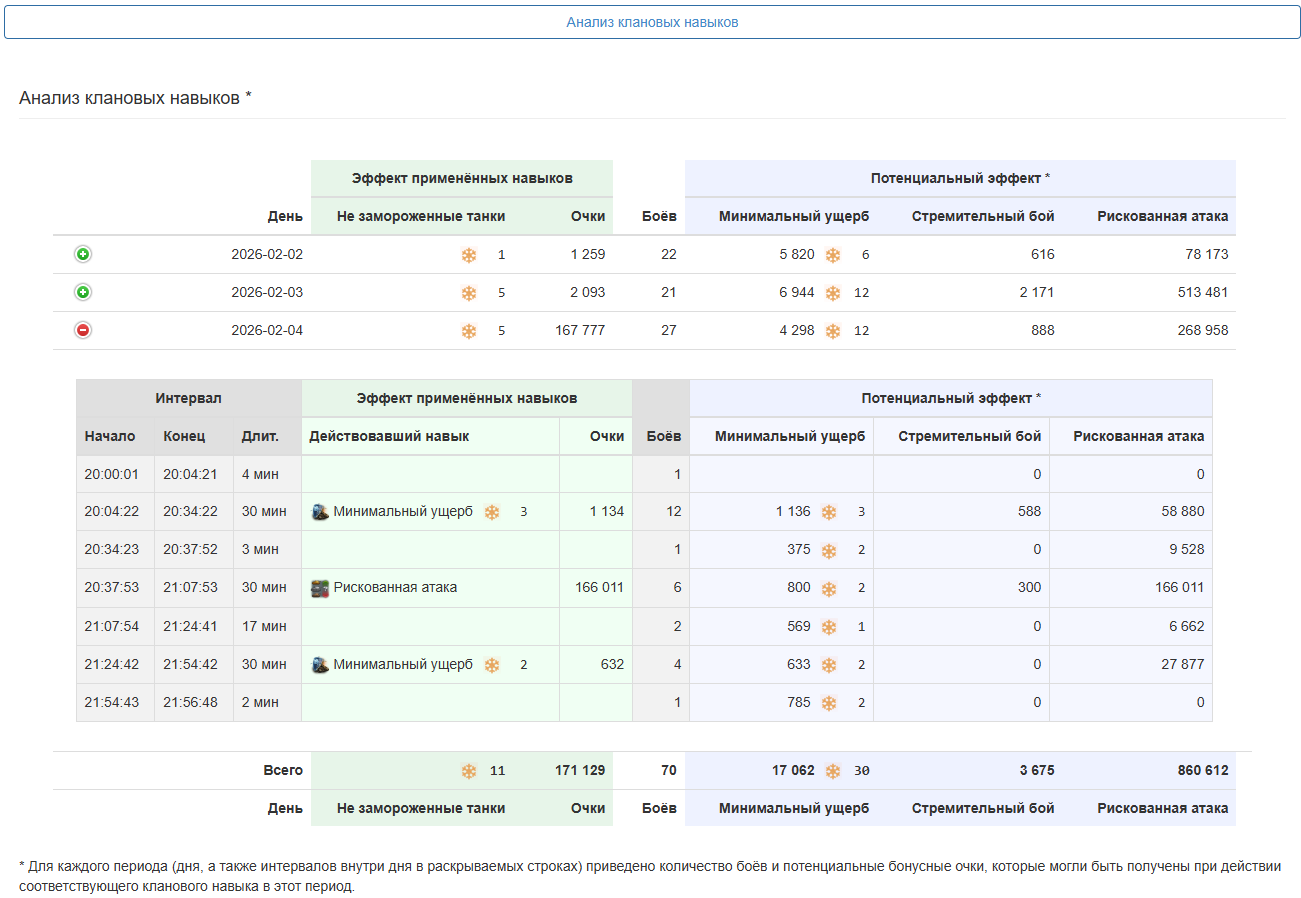
Task: Click the snowflake icon next to 1 136
Action: pyautogui.click(x=829, y=512)
